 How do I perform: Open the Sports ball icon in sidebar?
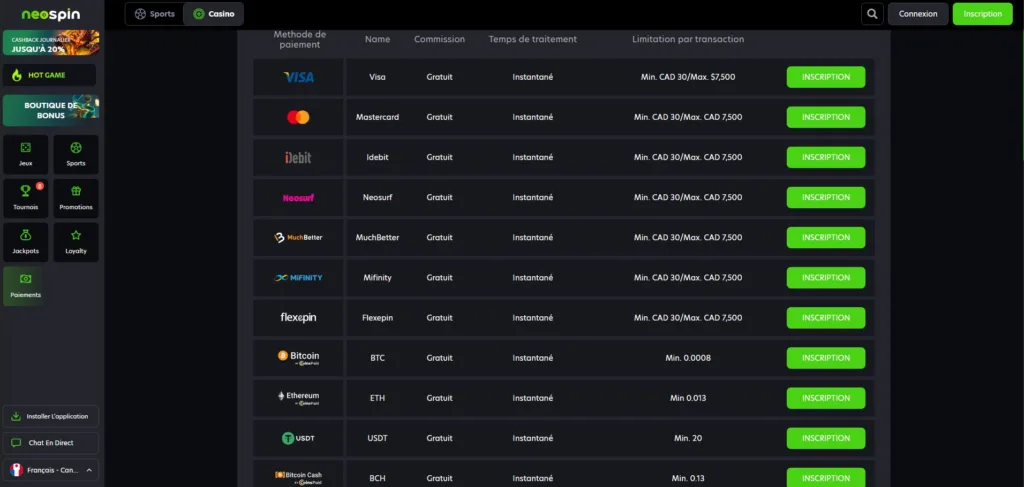pyautogui.click(x=76, y=148)
